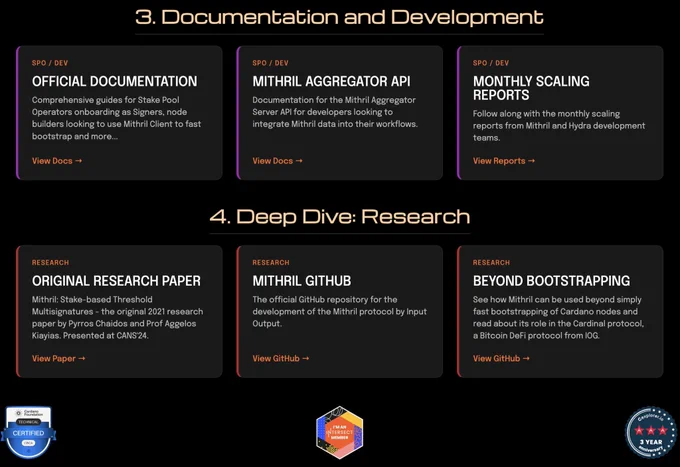680x467 pixels.
Task: Select the Beyond Bootstrapping card title
Action: [551, 281]
